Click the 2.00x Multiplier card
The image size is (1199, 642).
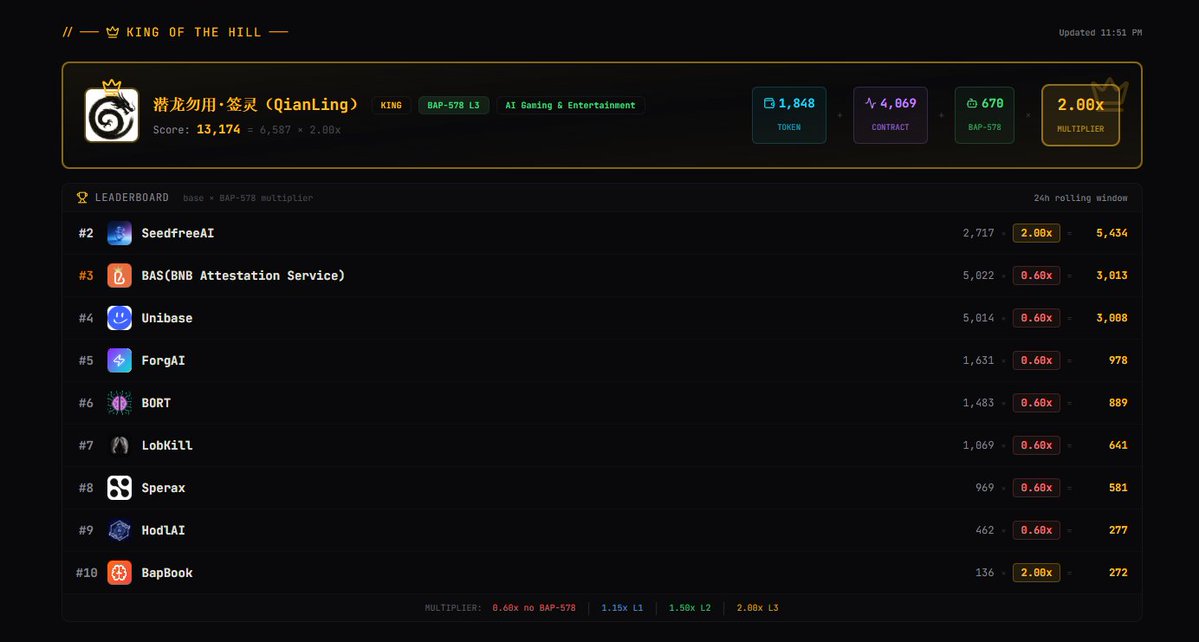[x=1080, y=115]
